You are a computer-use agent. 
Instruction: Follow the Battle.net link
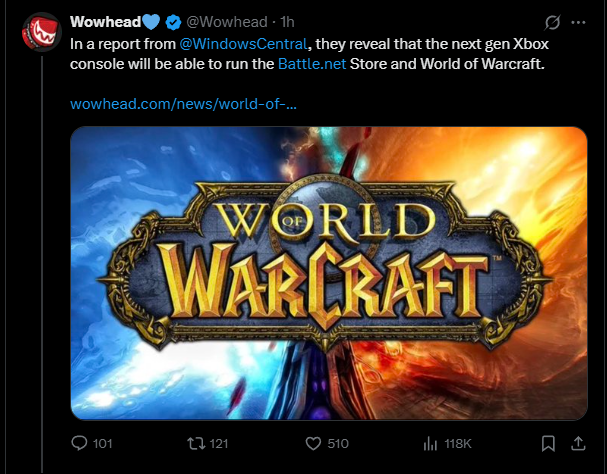click(312, 64)
